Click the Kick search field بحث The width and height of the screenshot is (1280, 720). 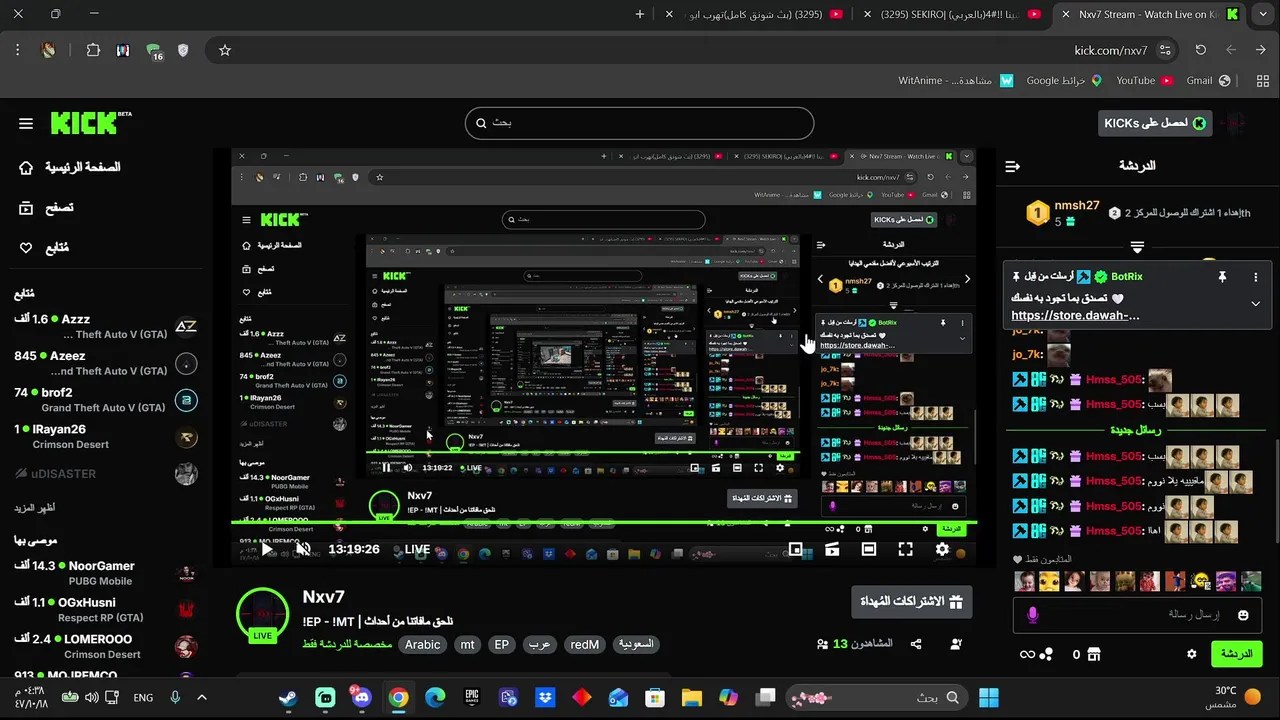click(639, 123)
